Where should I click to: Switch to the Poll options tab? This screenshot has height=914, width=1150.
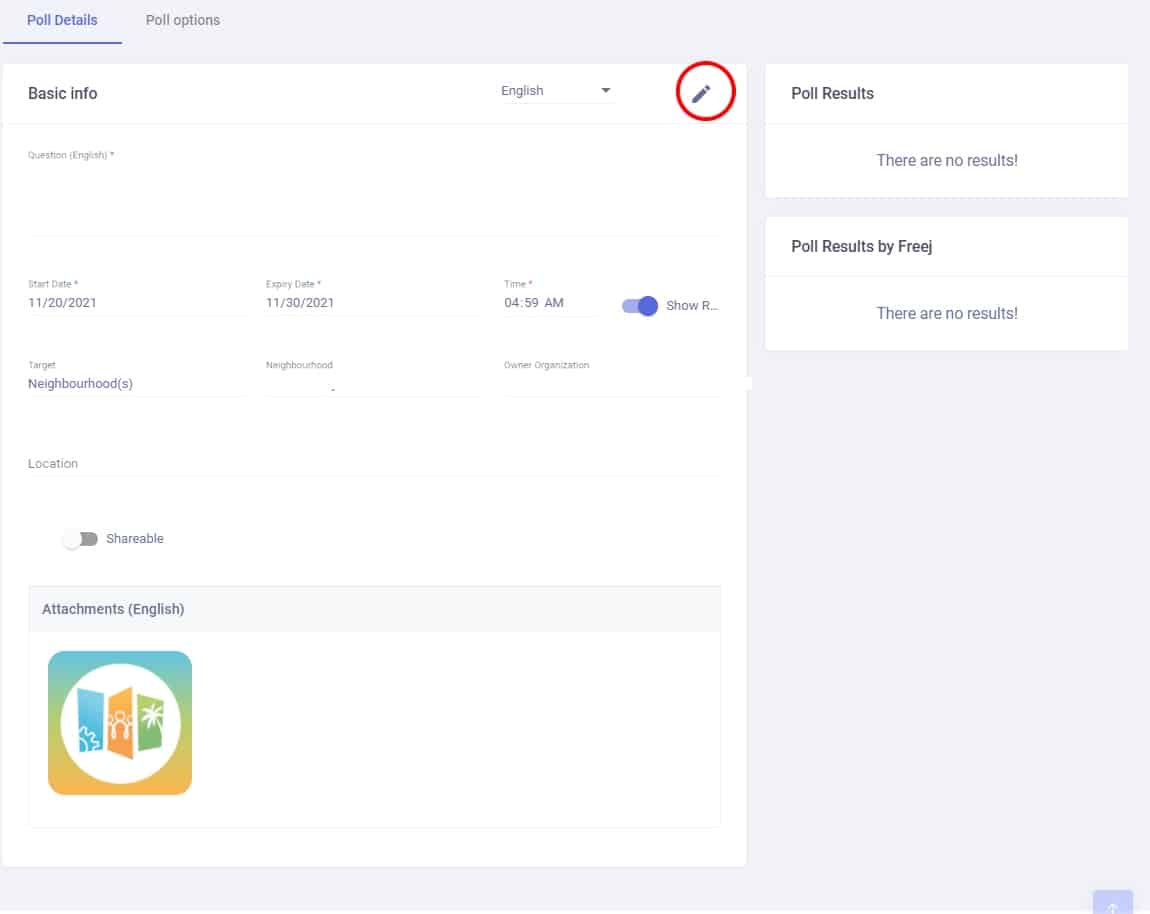[183, 20]
